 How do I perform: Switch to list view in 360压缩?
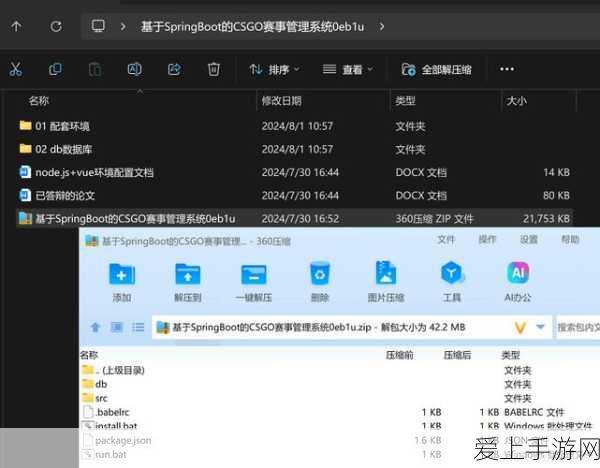(x=138, y=327)
